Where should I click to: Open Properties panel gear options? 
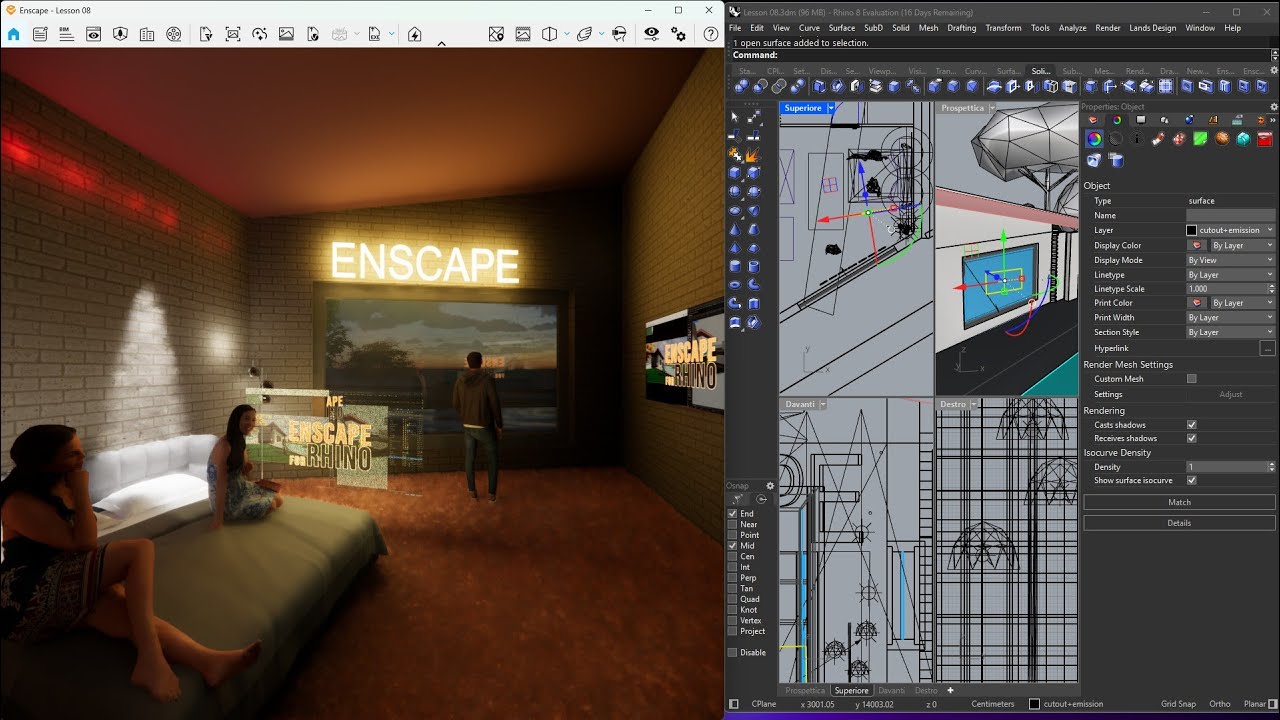(x=1273, y=107)
